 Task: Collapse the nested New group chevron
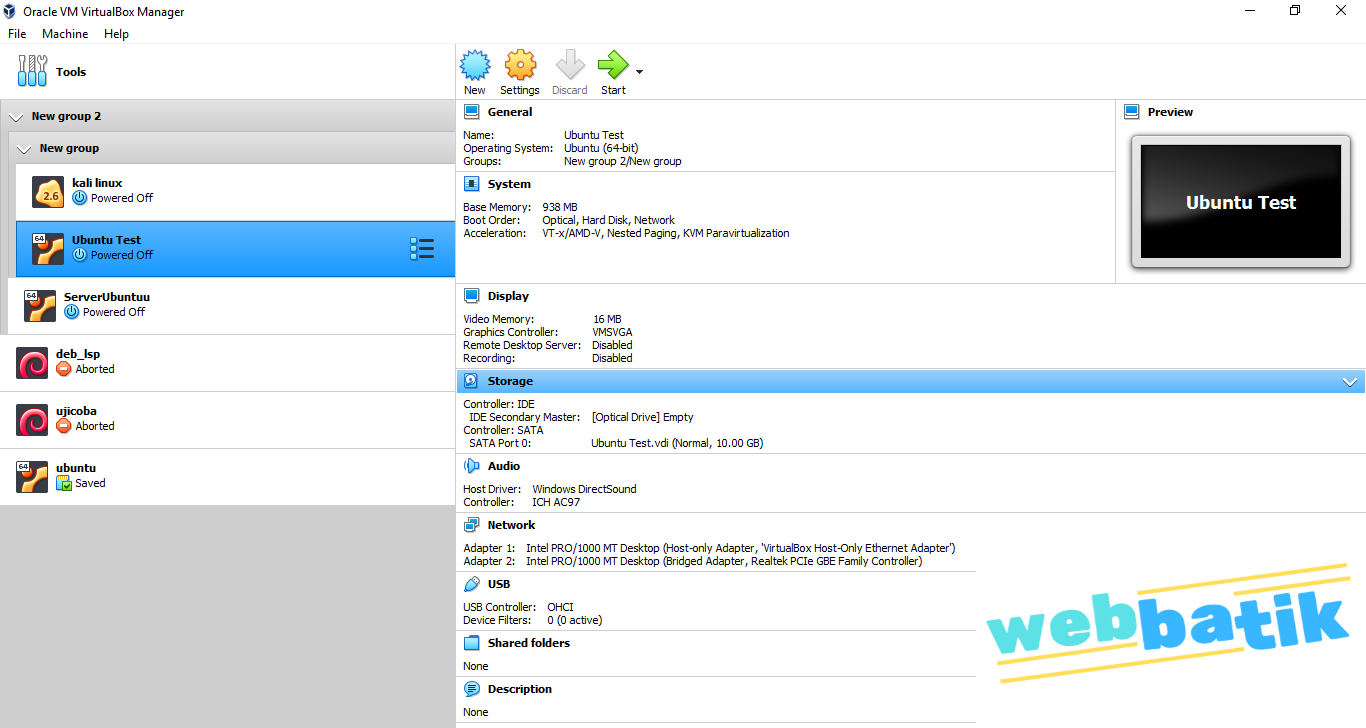(x=24, y=149)
